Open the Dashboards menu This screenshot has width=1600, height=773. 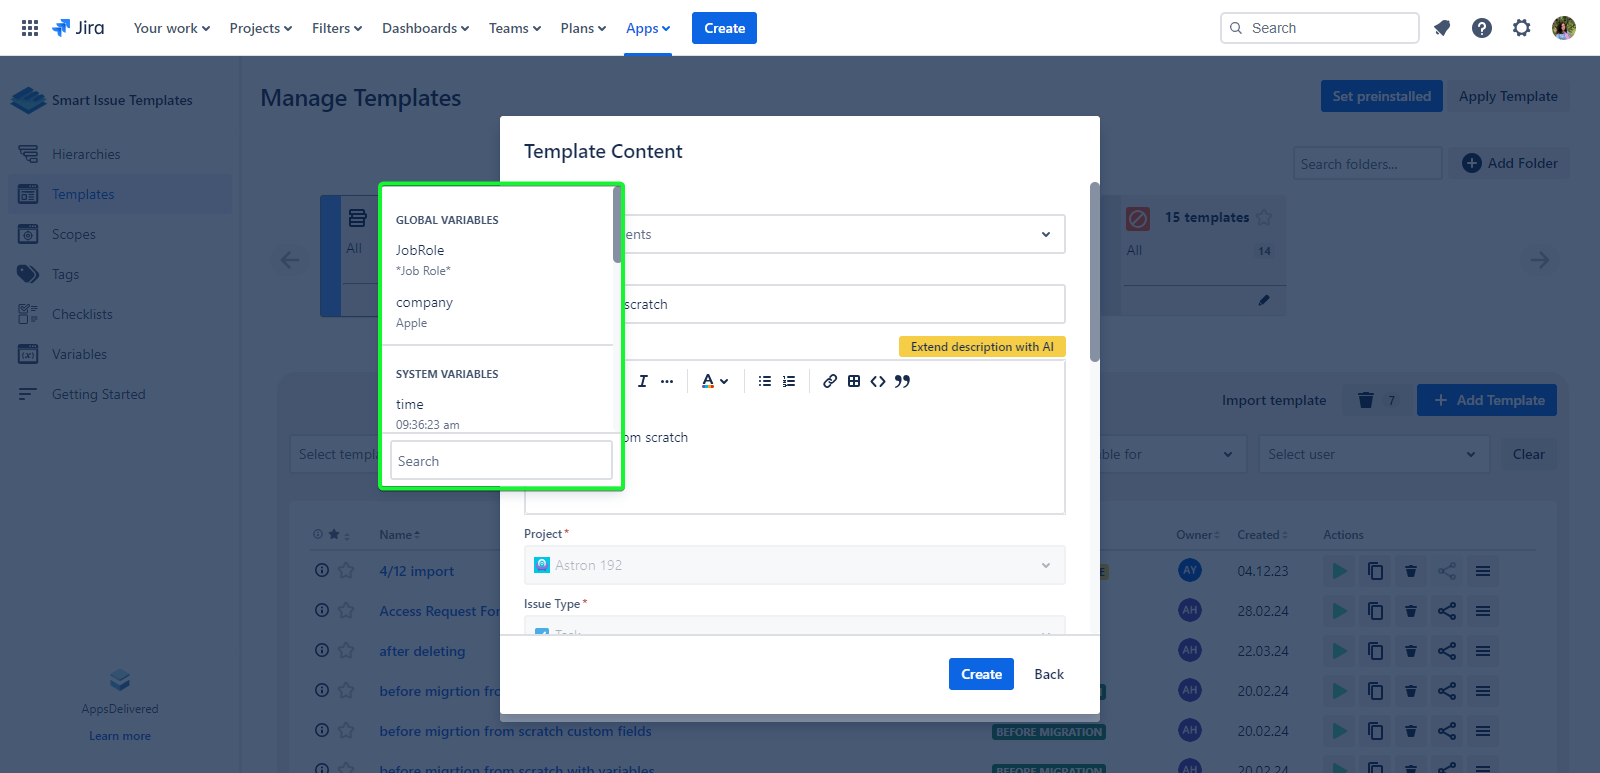[x=425, y=28]
